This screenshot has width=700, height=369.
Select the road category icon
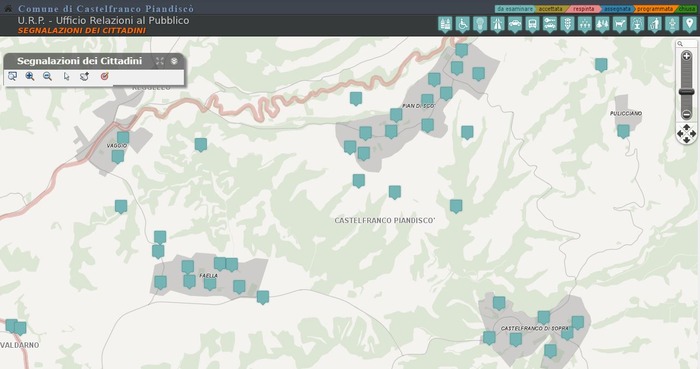(497, 25)
